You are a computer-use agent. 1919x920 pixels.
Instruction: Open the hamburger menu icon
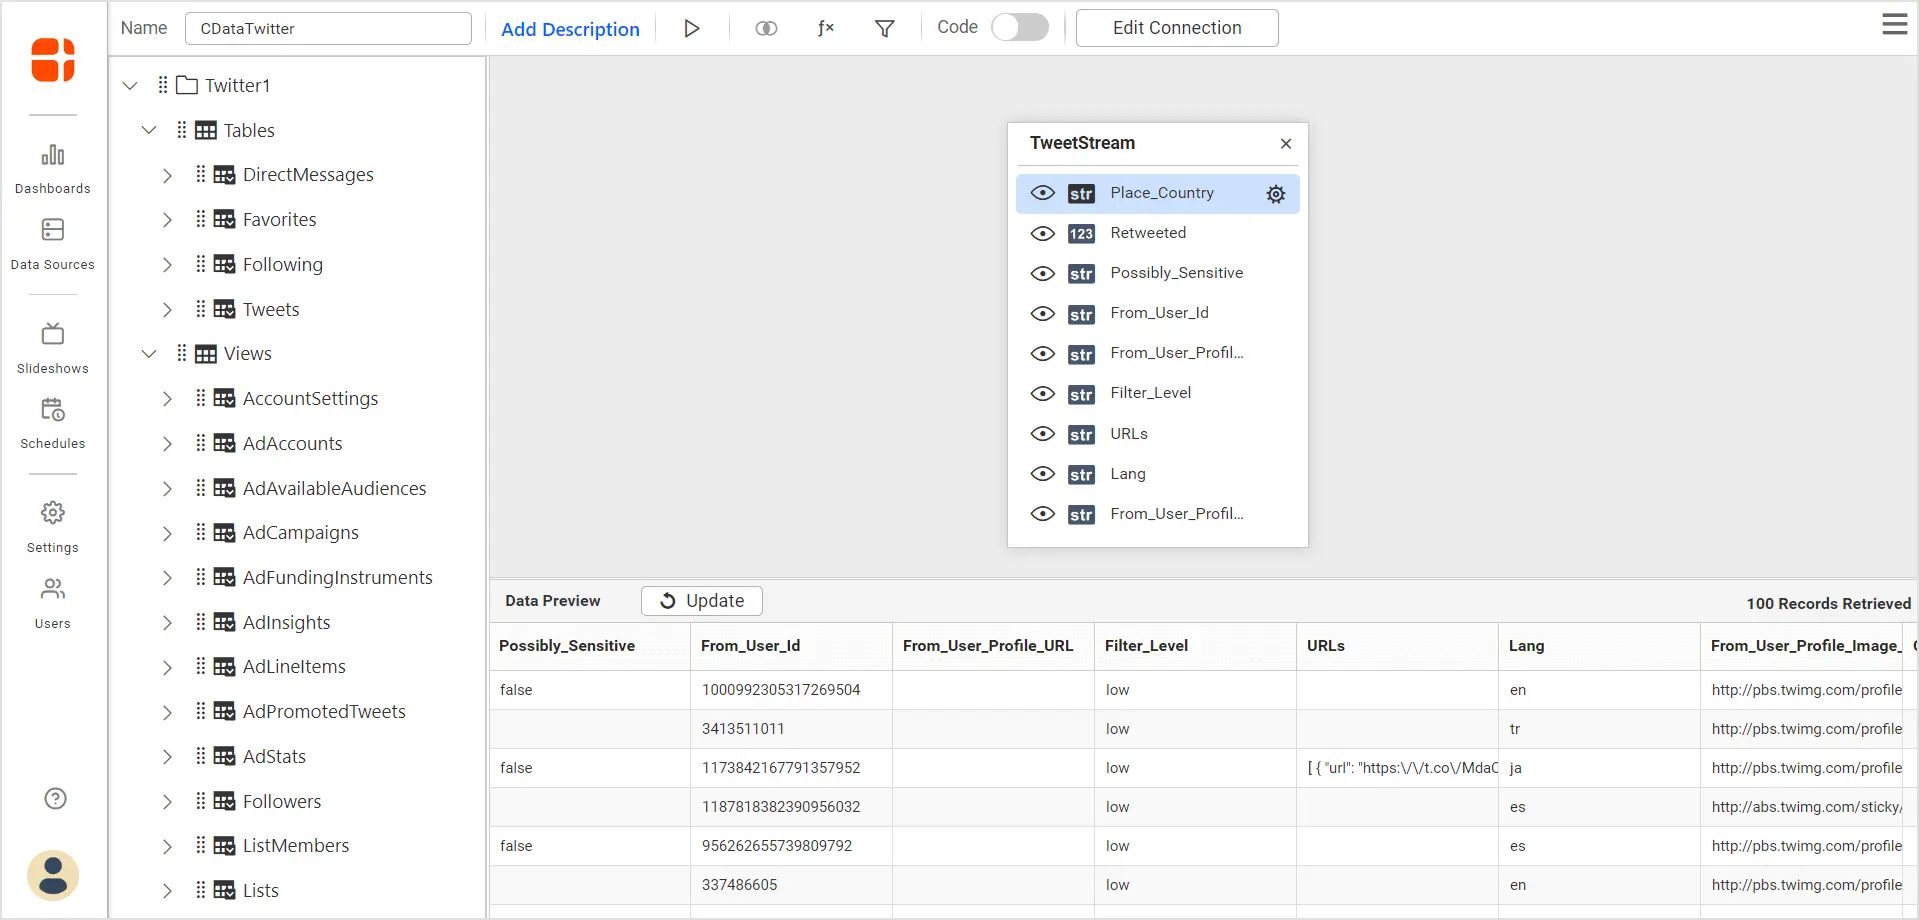tap(1894, 25)
